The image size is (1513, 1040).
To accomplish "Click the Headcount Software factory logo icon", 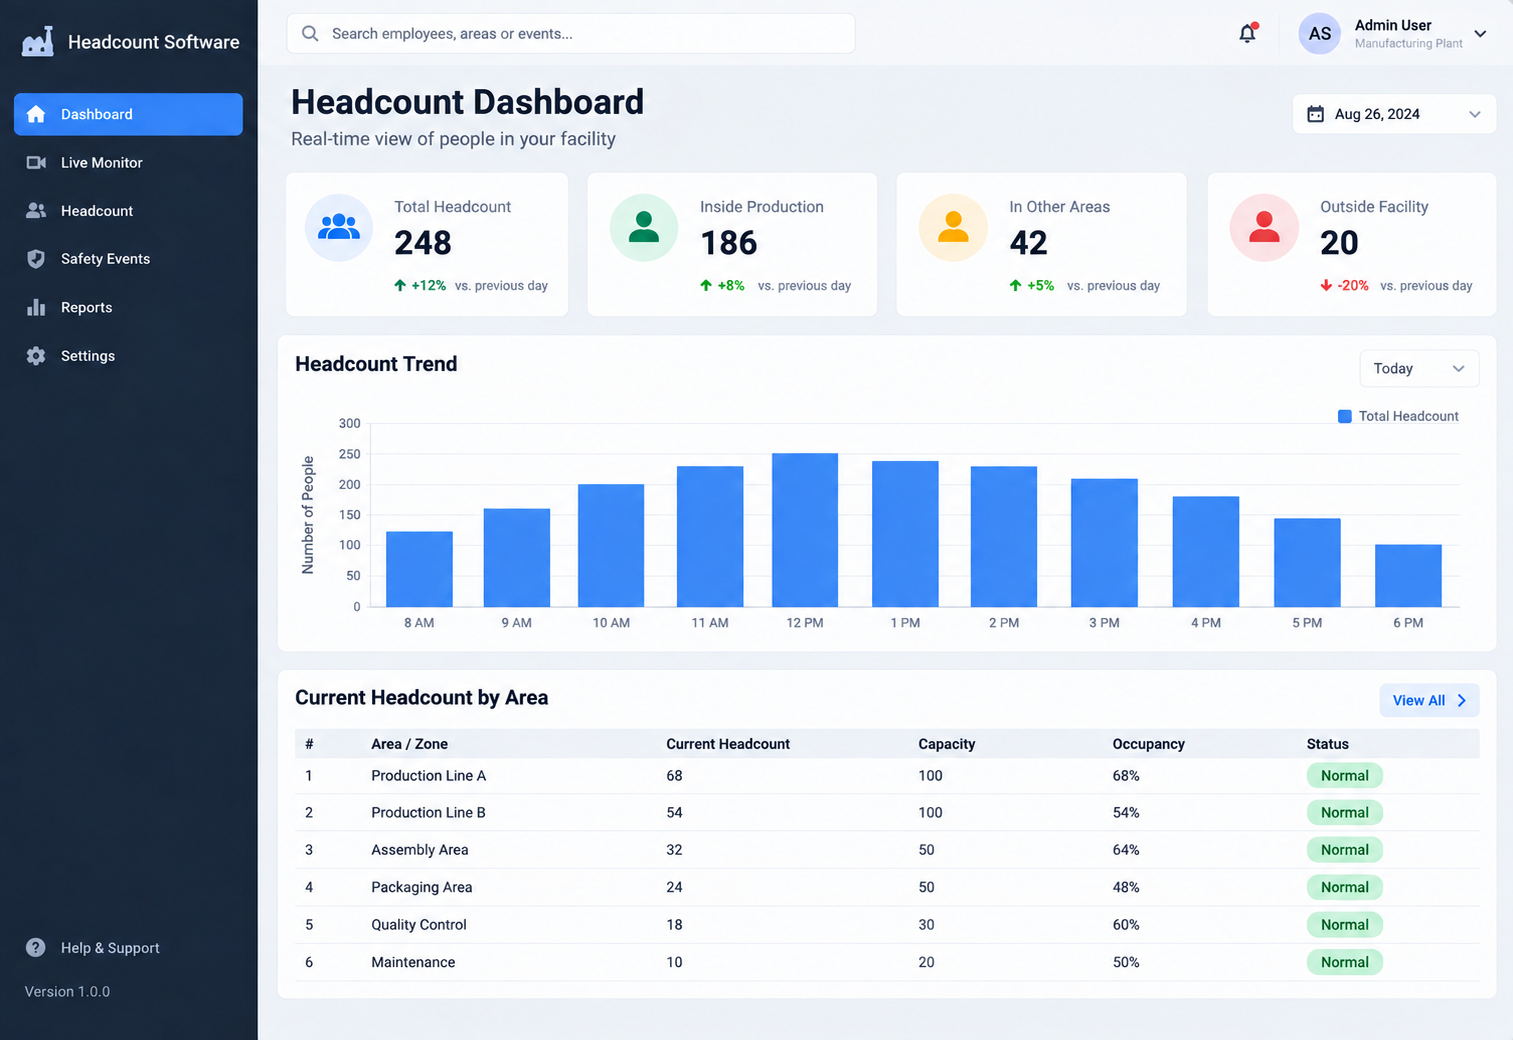I will [x=38, y=42].
